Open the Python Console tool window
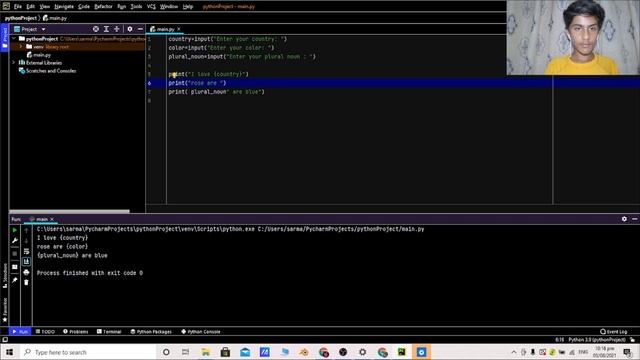Screen dimensions: 640x360 coord(201,332)
